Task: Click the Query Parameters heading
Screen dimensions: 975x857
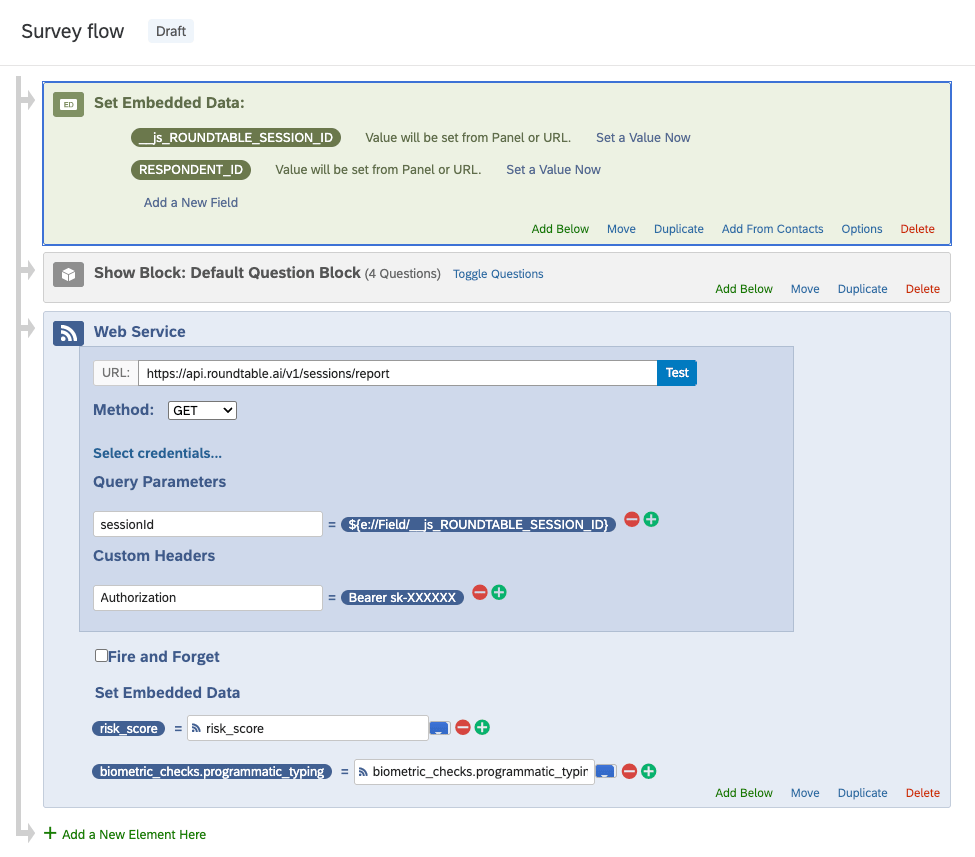Action: point(160,482)
